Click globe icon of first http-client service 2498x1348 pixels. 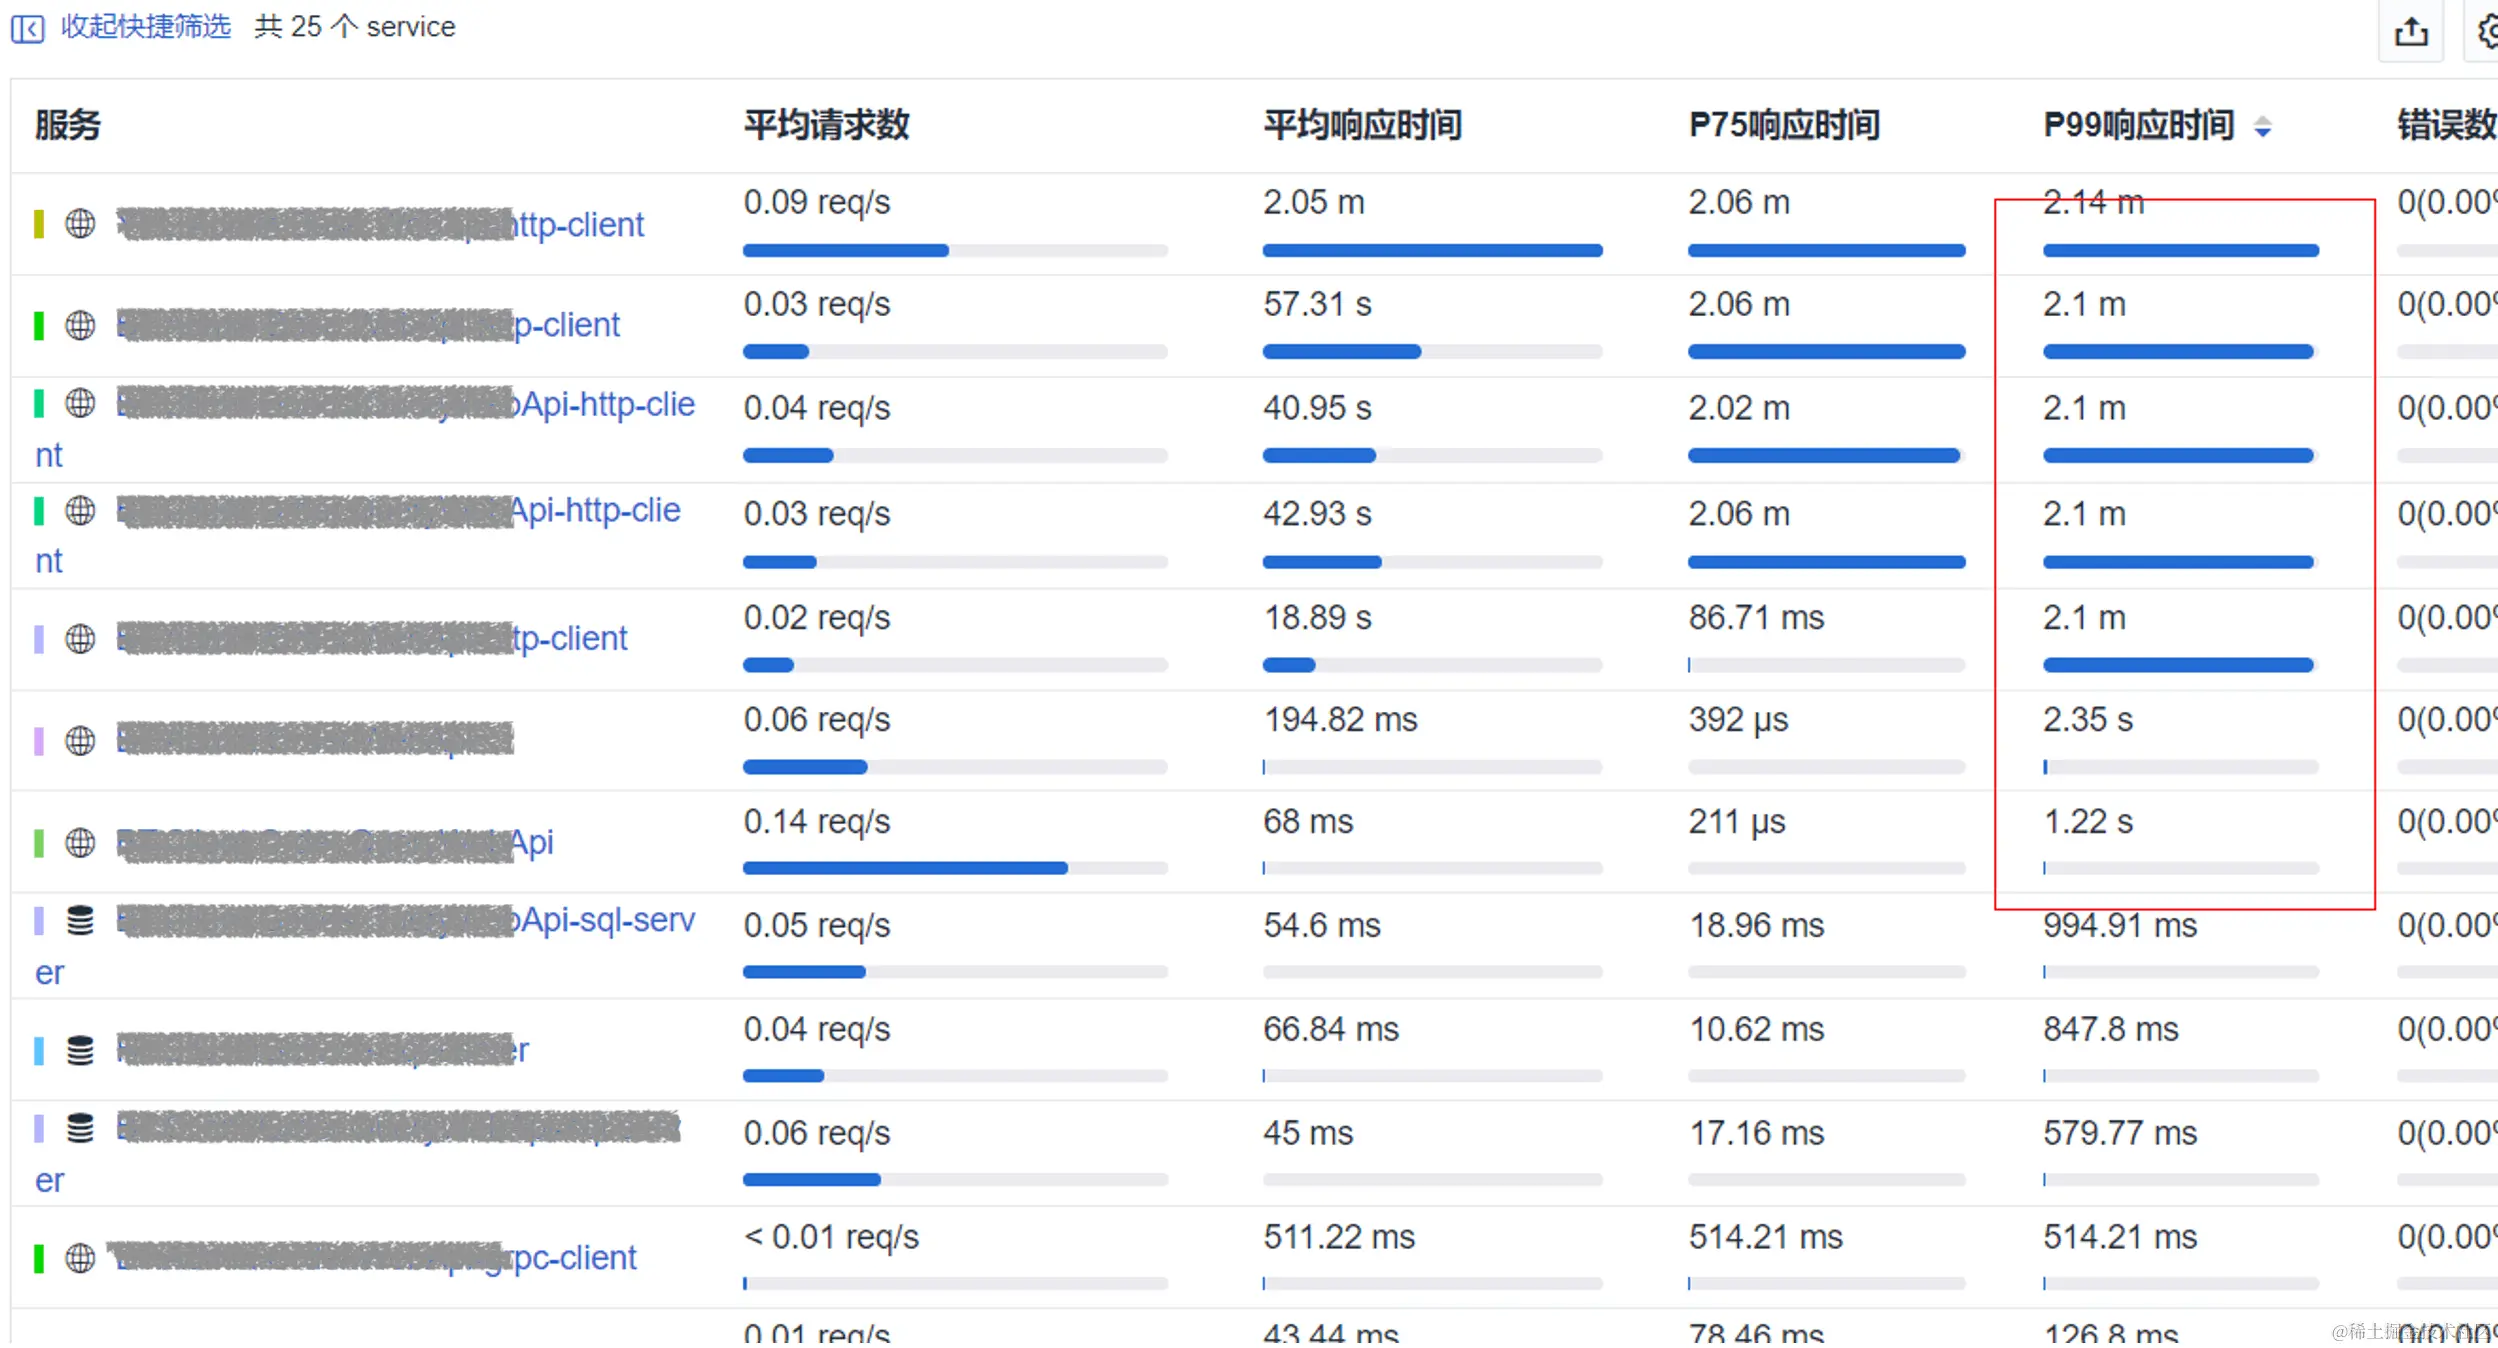click(x=80, y=224)
